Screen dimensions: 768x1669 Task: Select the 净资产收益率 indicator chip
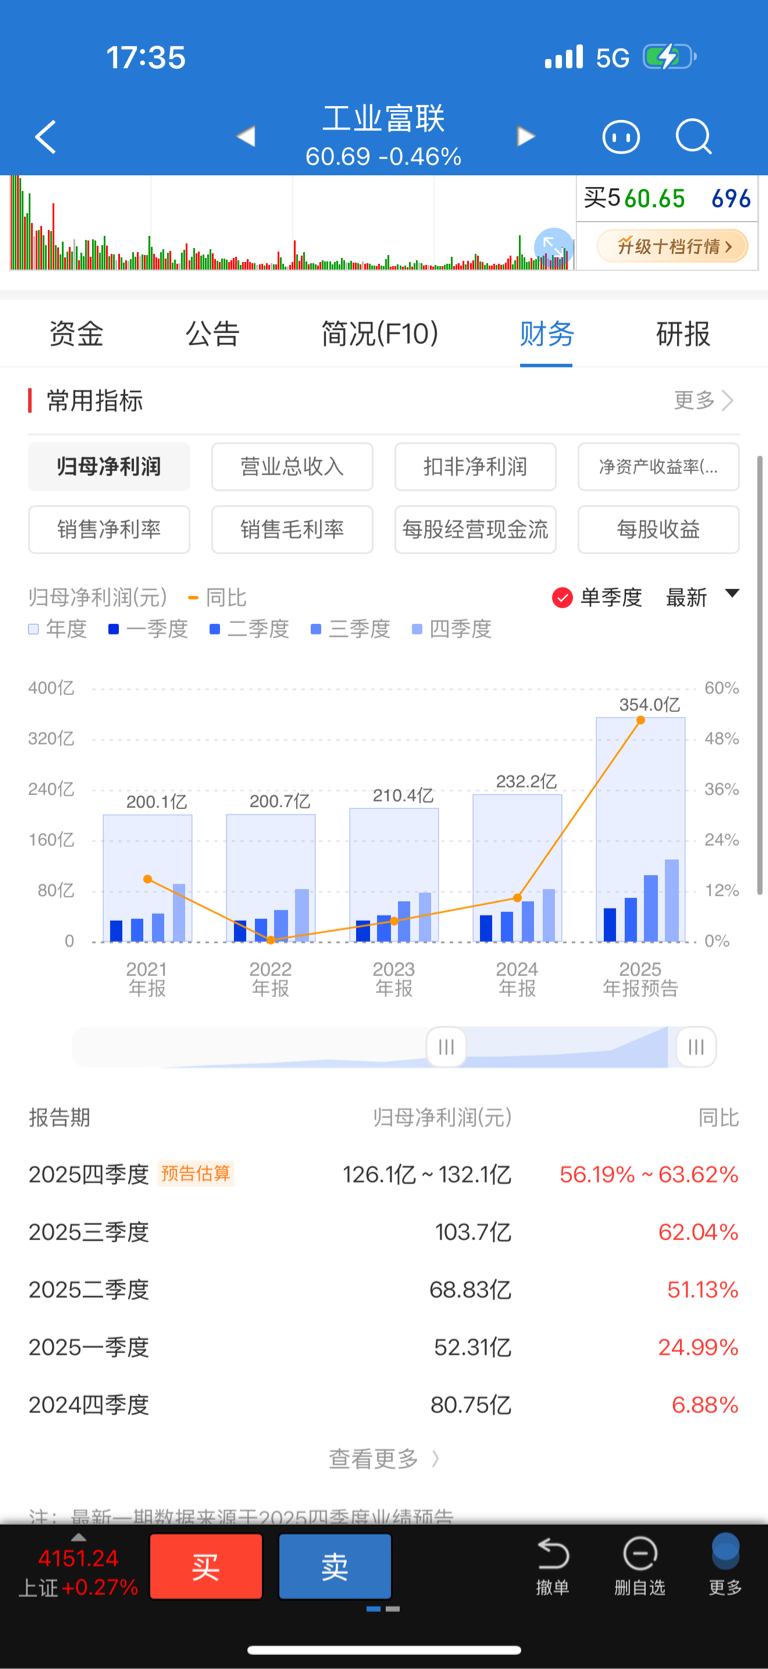[658, 467]
